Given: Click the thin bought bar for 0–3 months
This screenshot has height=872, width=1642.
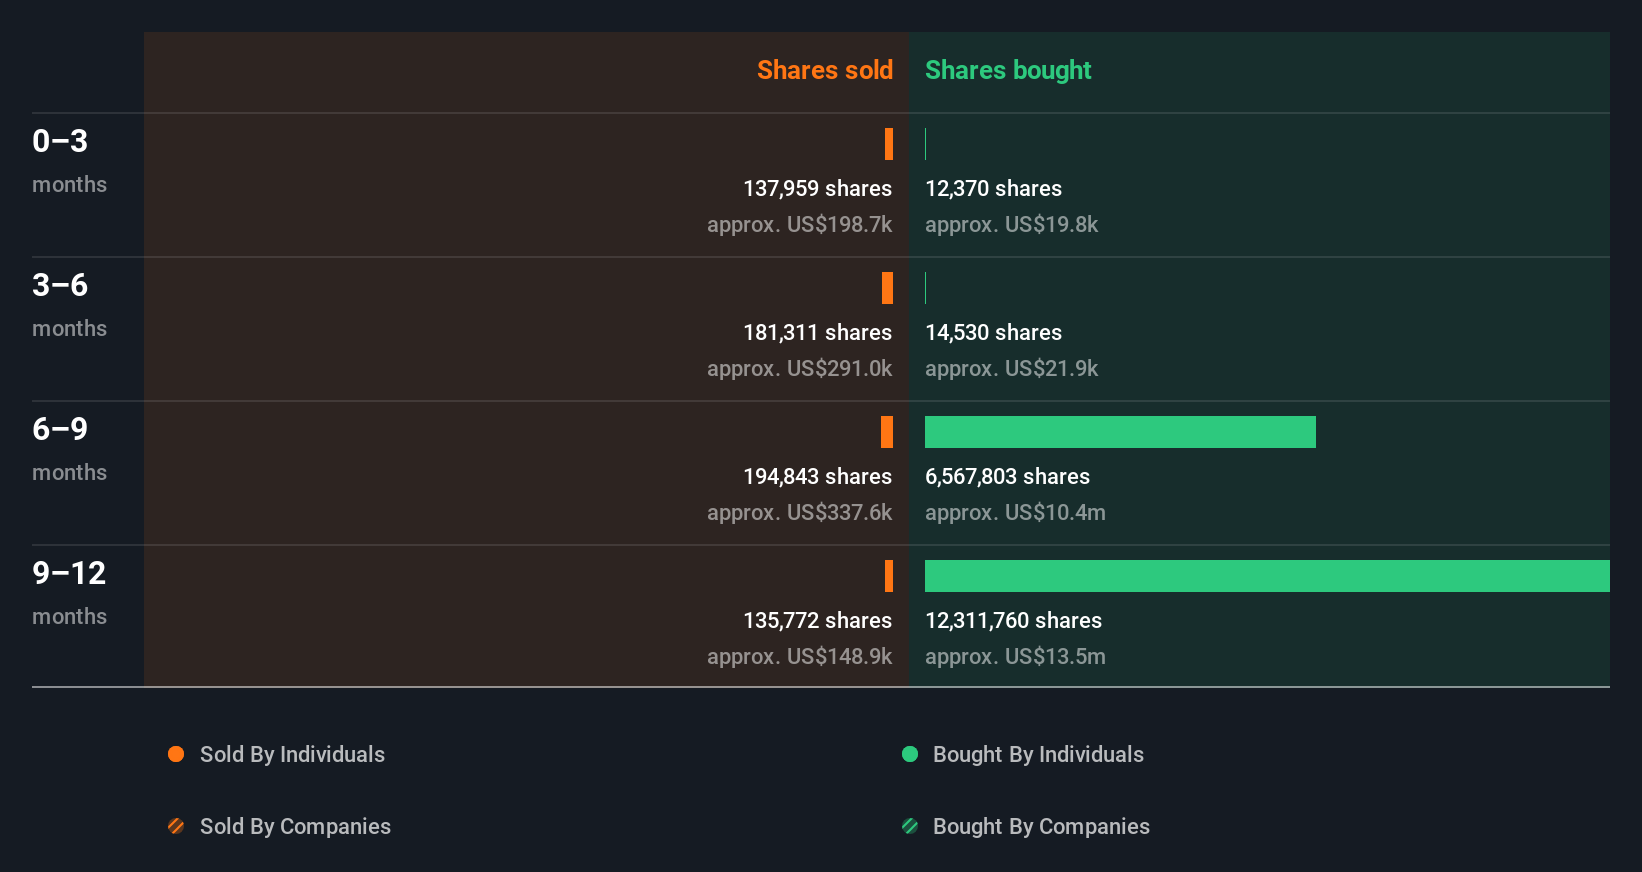Looking at the screenshot, I should [926, 144].
